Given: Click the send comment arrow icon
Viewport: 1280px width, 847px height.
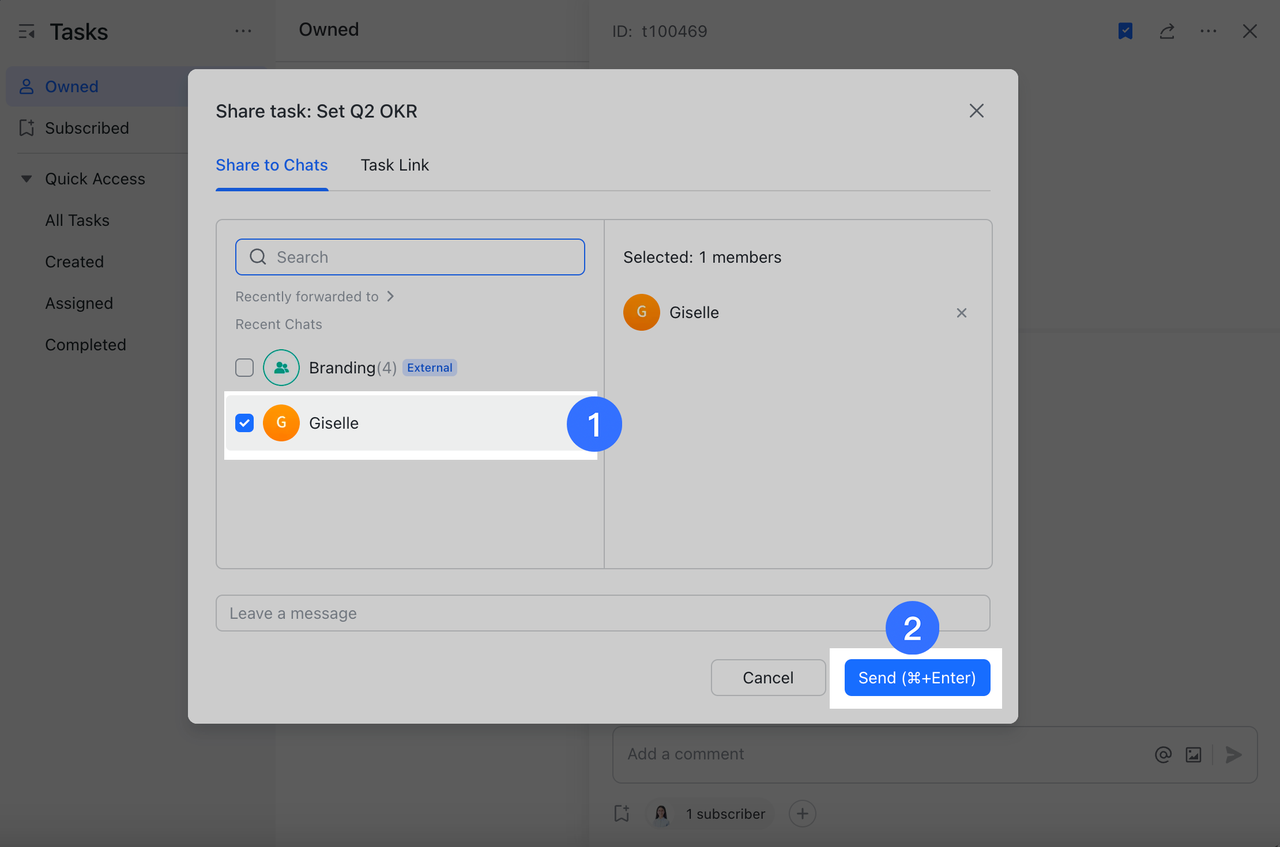Looking at the screenshot, I should [1232, 754].
